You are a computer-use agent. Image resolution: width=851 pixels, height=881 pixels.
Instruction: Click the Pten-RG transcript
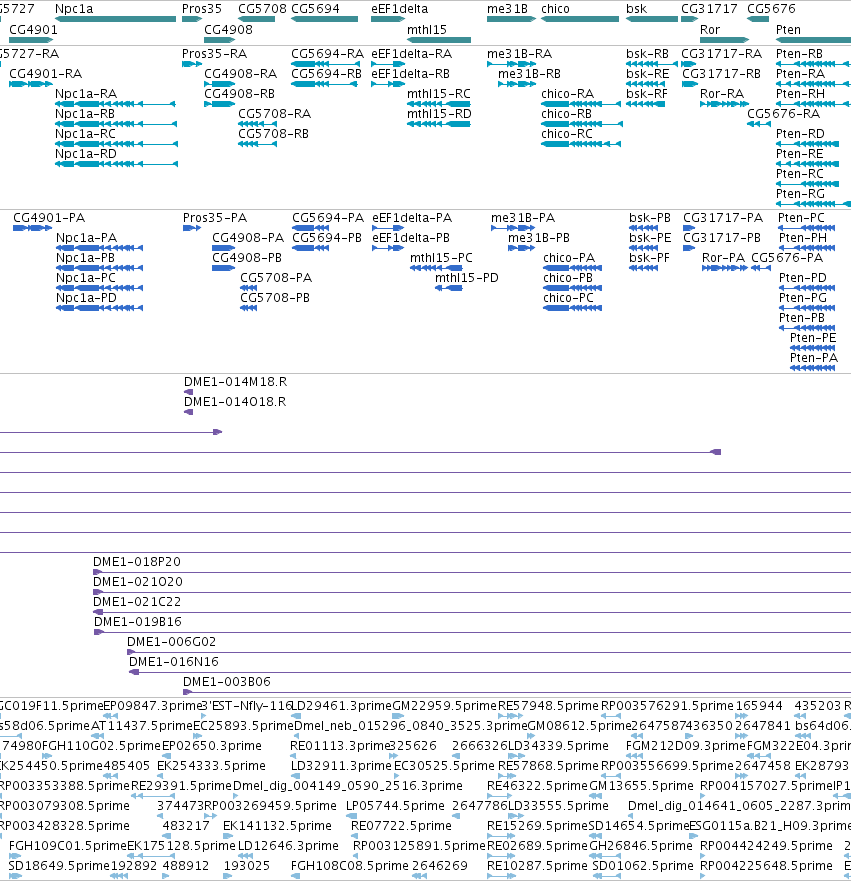(x=813, y=204)
